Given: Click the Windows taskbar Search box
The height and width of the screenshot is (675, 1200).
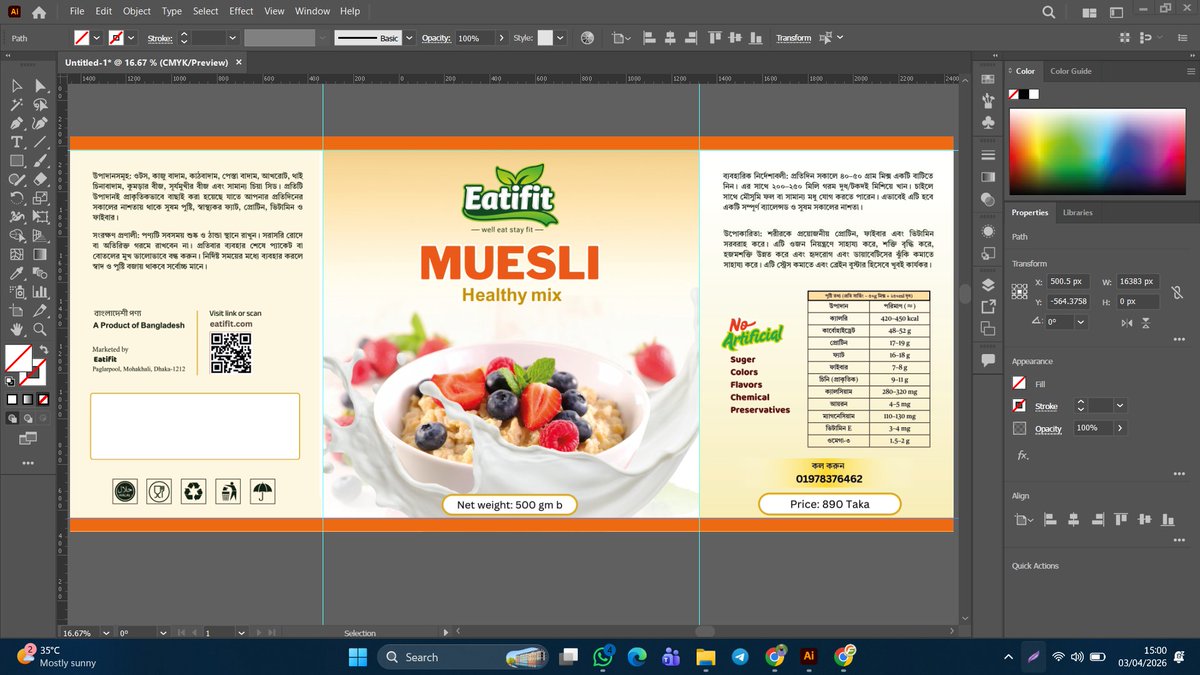Looking at the screenshot, I should 462,657.
